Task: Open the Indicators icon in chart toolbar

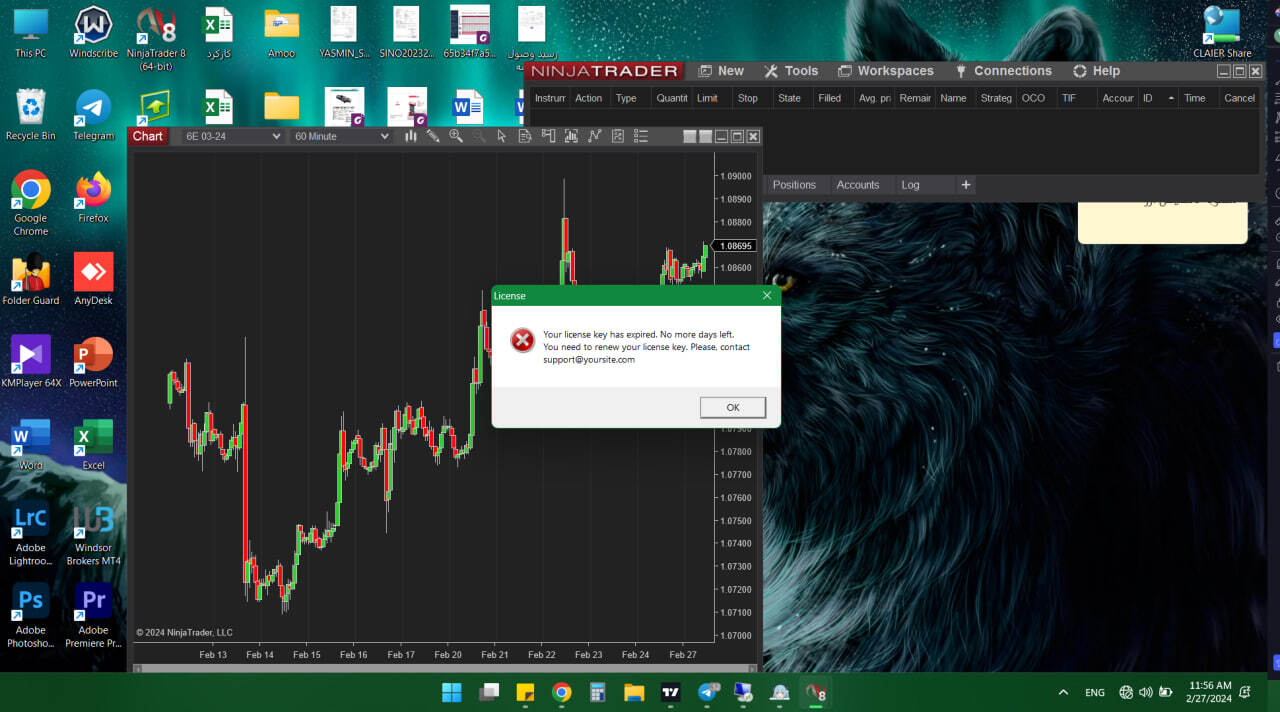Action: 571,136
